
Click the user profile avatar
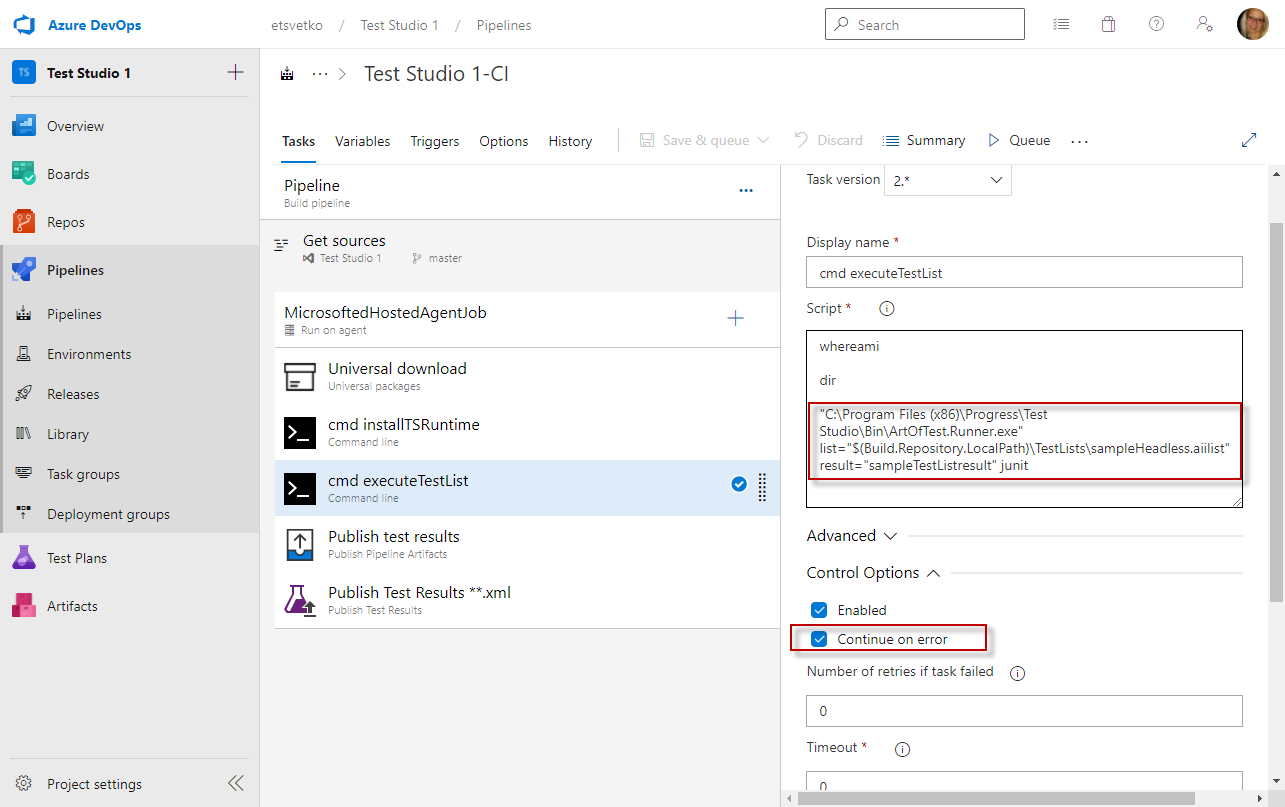pos(1252,25)
